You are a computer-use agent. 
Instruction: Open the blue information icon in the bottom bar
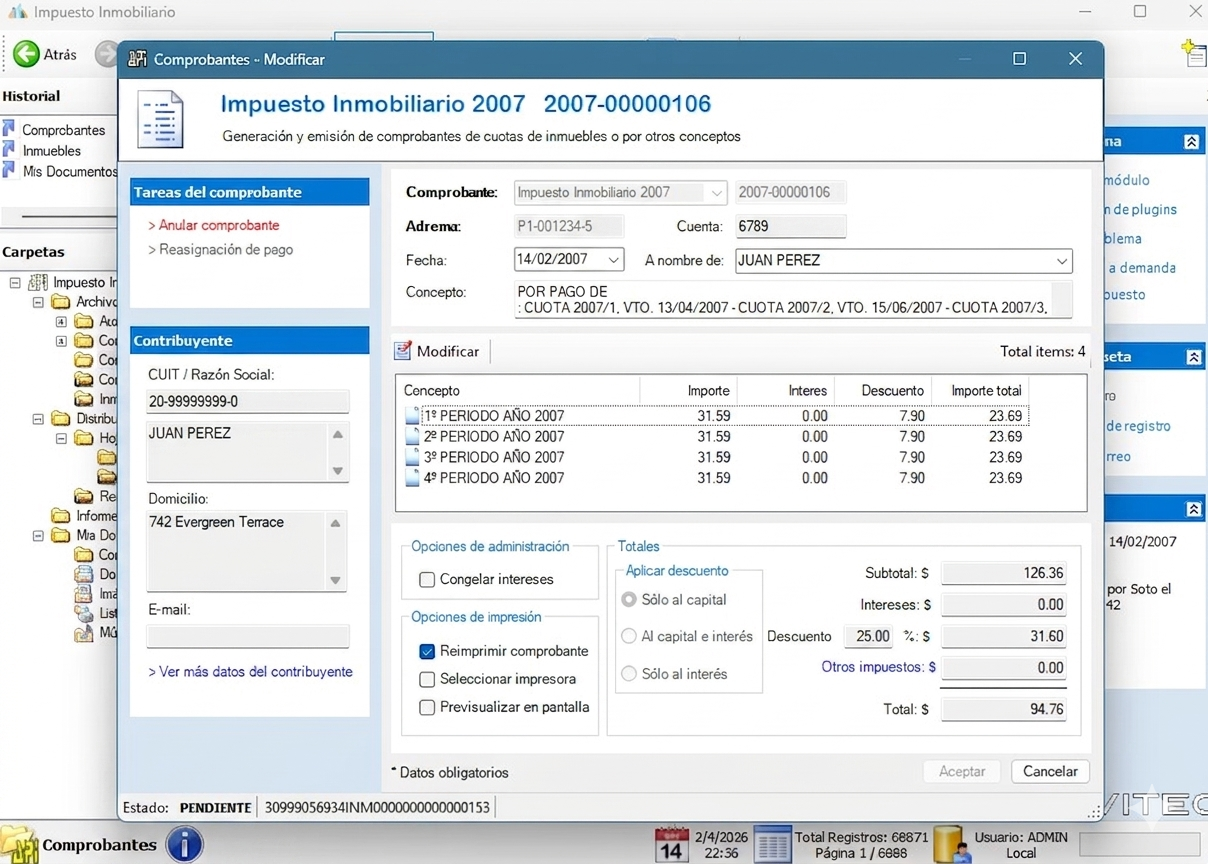pyautogui.click(x=184, y=844)
